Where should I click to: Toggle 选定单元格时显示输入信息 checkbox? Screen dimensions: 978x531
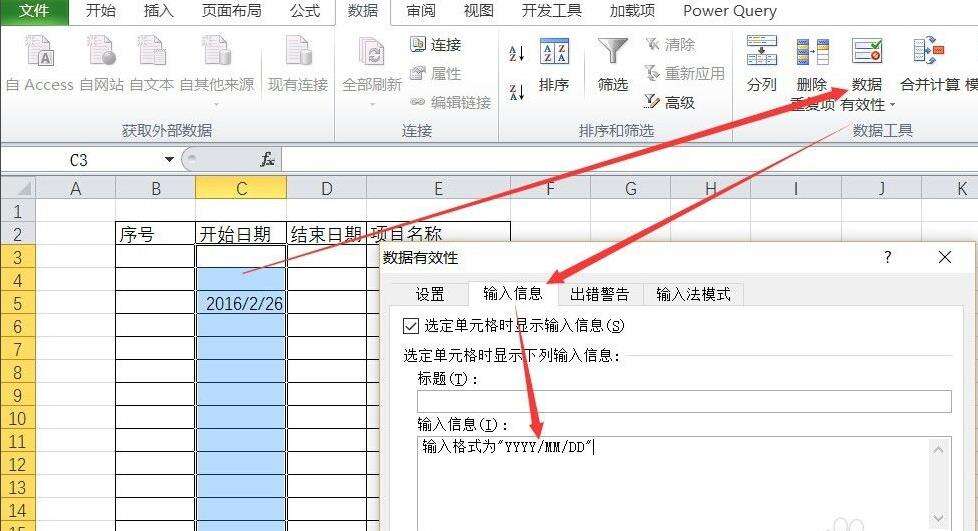(x=411, y=326)
